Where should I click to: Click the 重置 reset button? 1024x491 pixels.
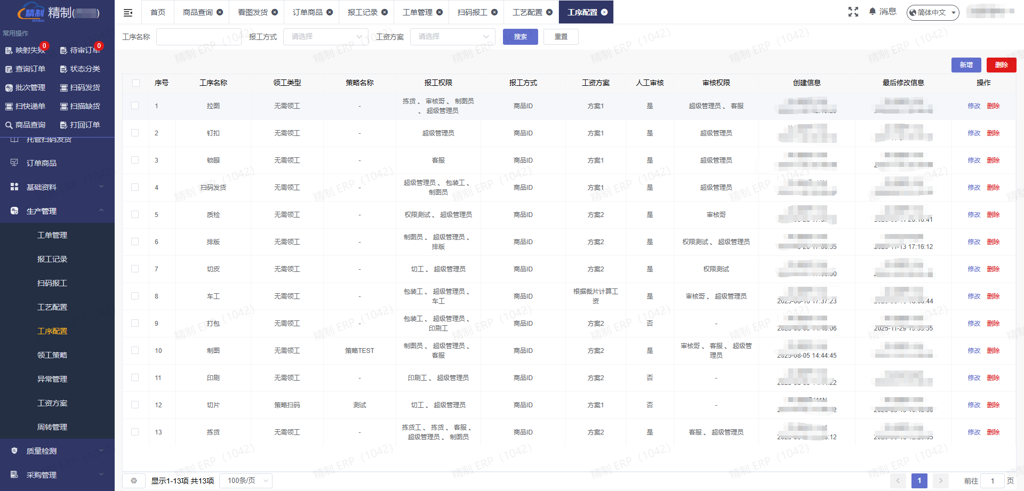(x=561, y=37)
